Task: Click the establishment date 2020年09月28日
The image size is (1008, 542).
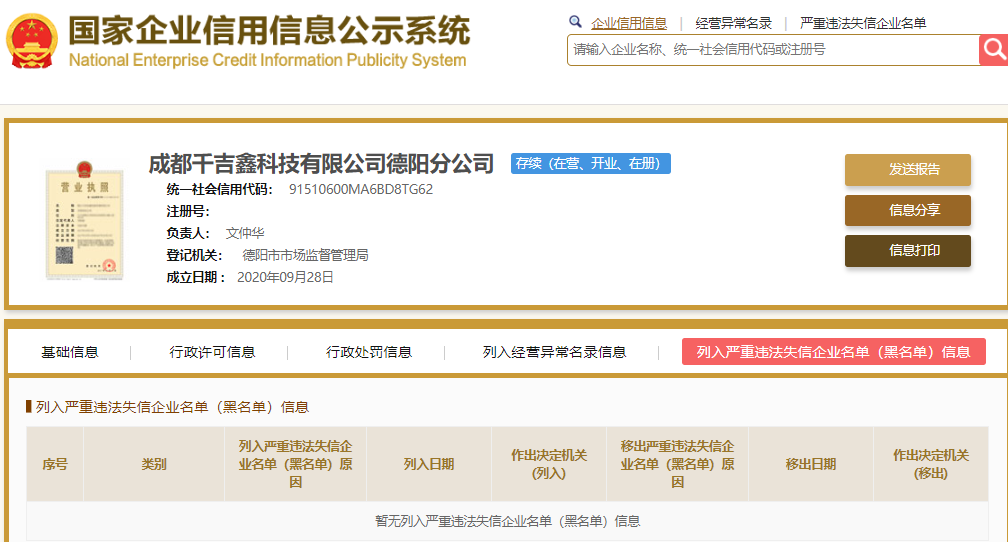Action: tap(285, 277)
